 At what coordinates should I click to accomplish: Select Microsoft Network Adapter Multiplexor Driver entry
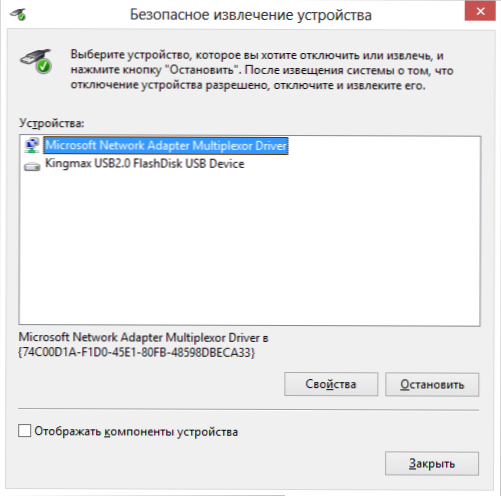tap(166, 146)
